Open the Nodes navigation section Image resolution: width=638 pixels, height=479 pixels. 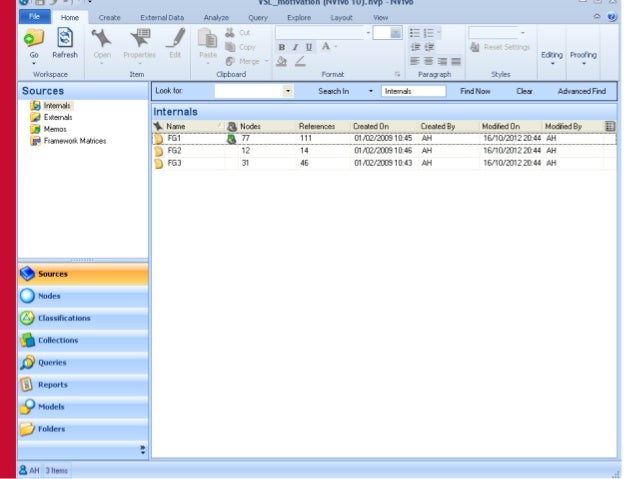tap(49, 296)
